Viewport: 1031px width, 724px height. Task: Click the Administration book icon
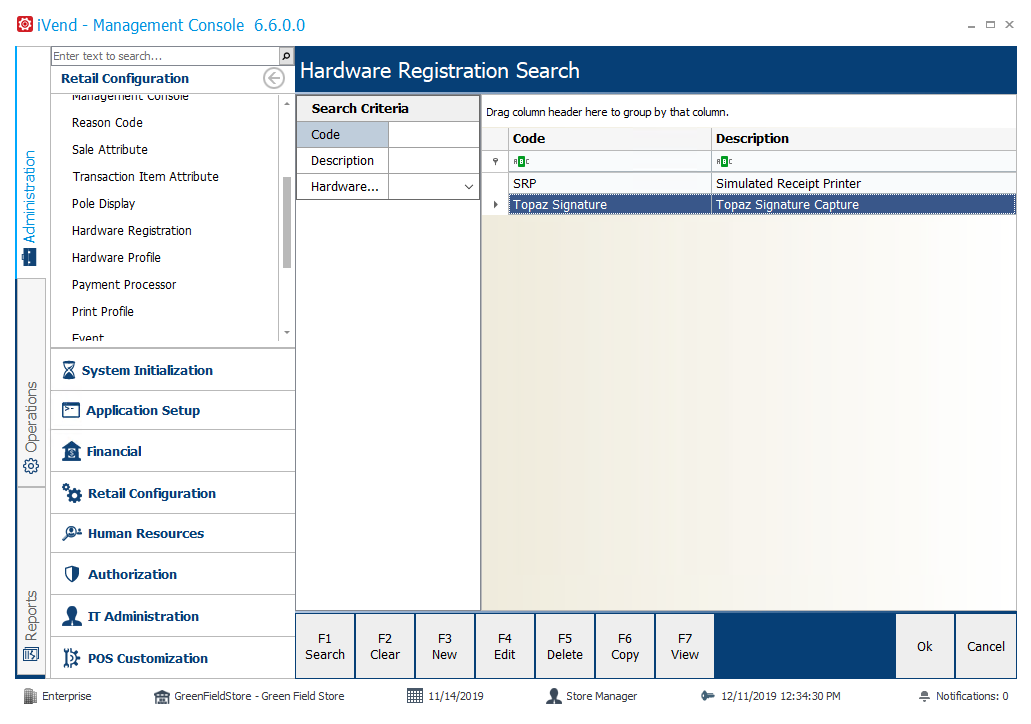coord(30,257)
